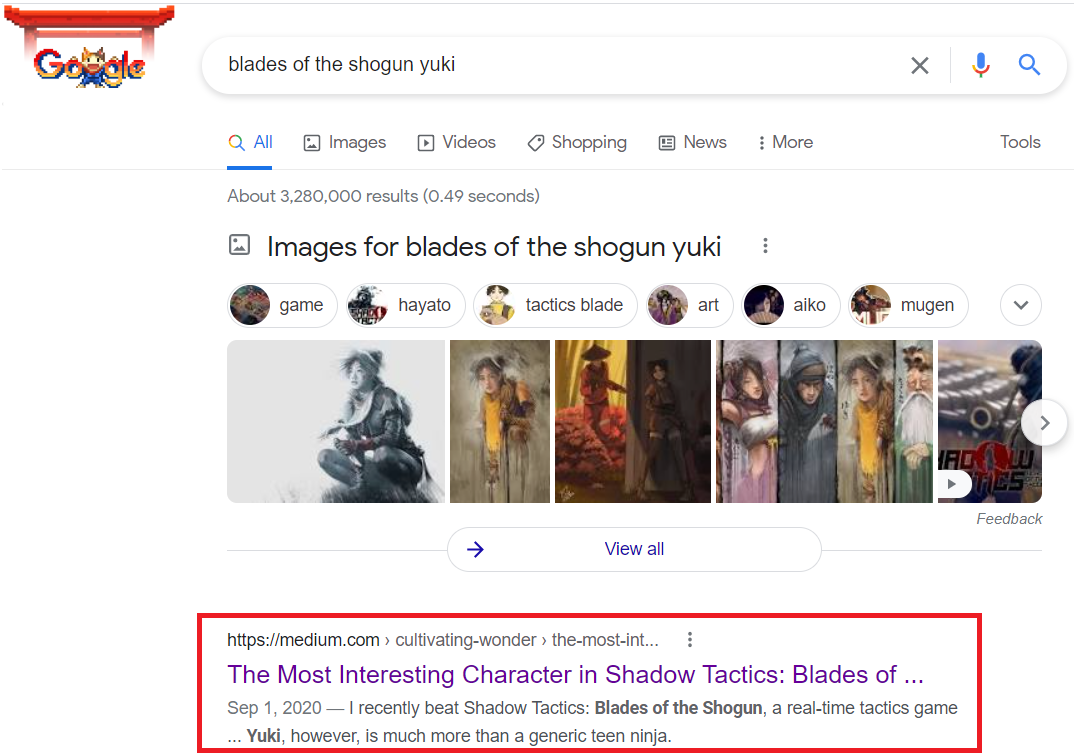Open three-dot menu next to medium.com result
Screen dimensions: 1074x754
click(x=690, y=640)
